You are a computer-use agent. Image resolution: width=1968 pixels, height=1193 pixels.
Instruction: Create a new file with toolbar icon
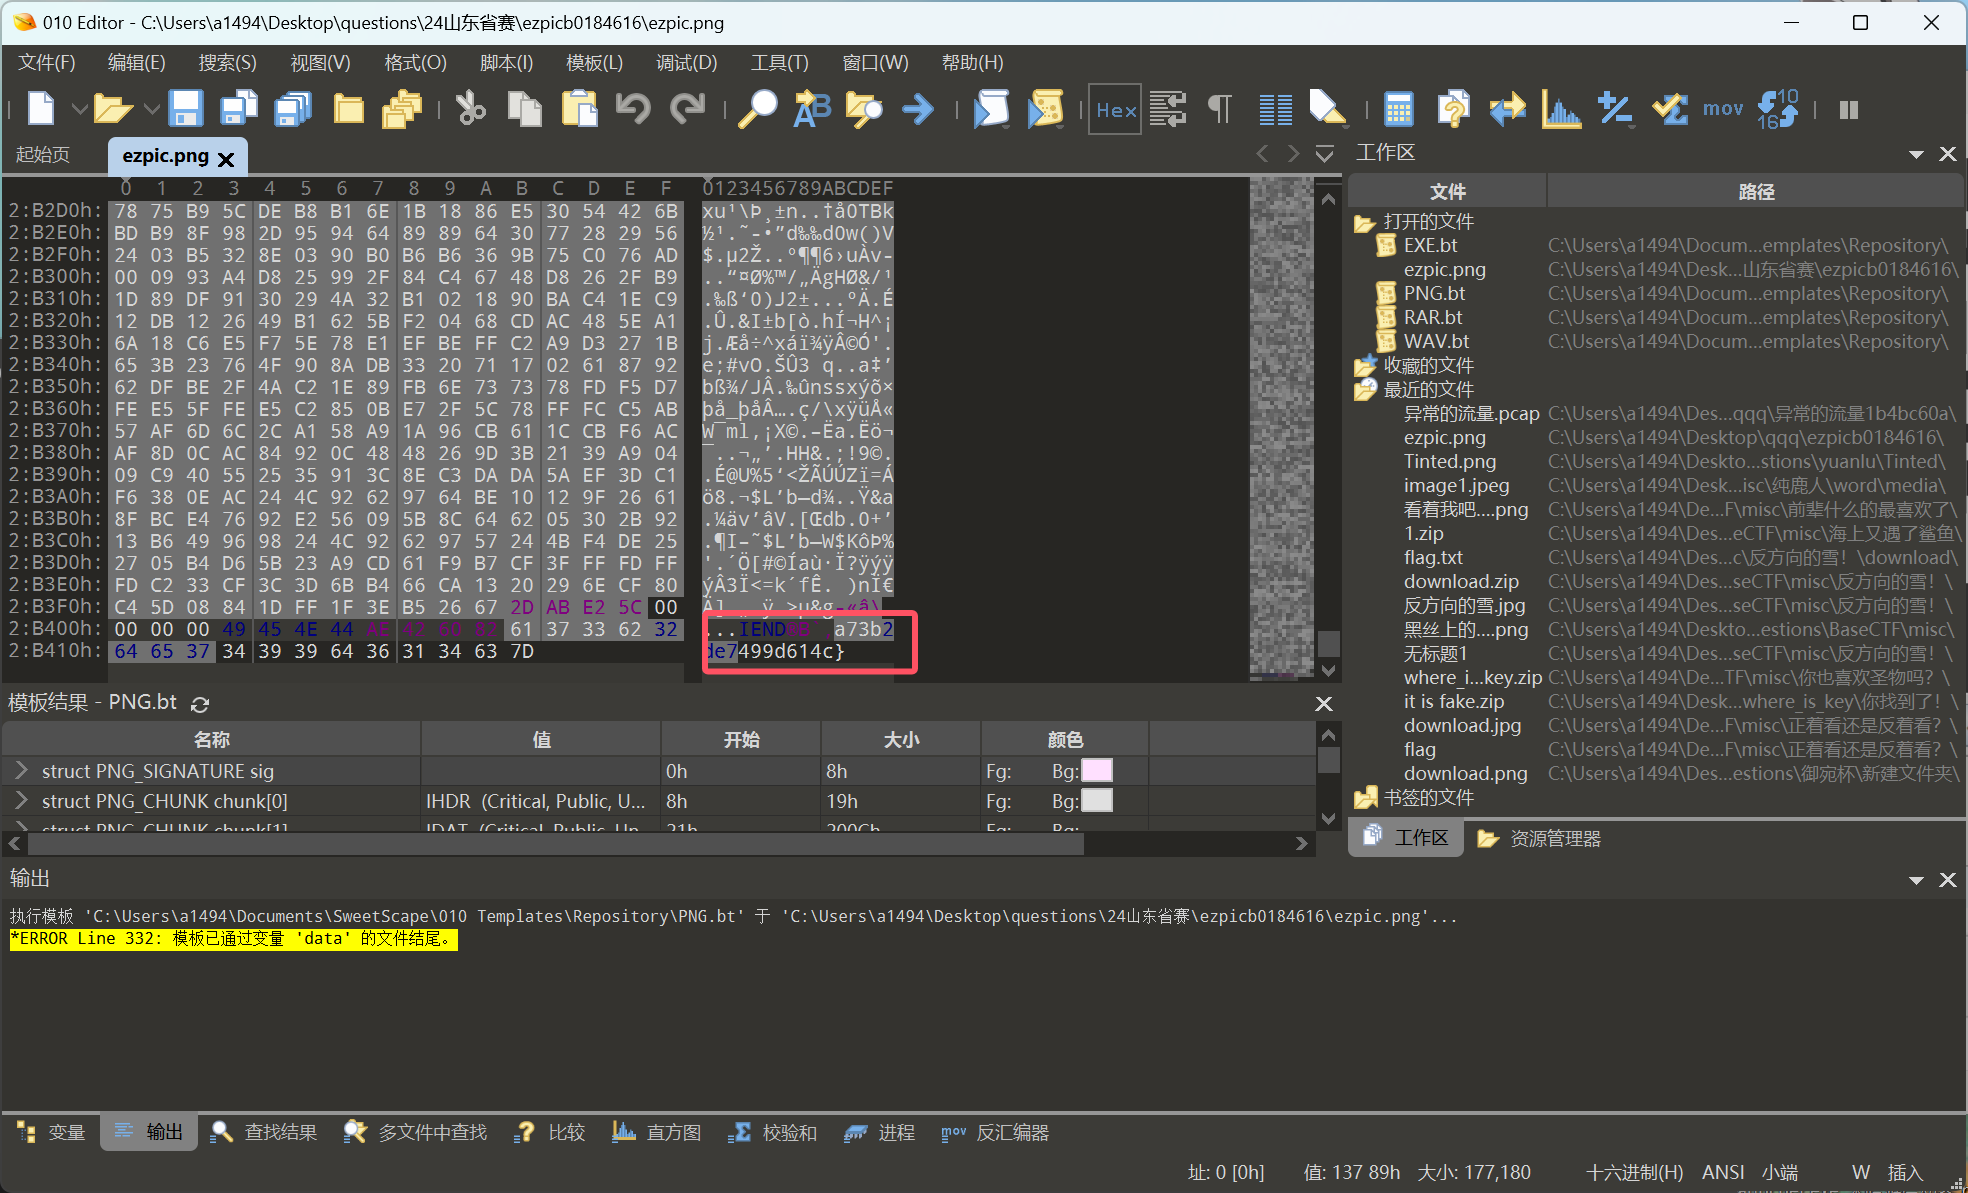(40, 109)
